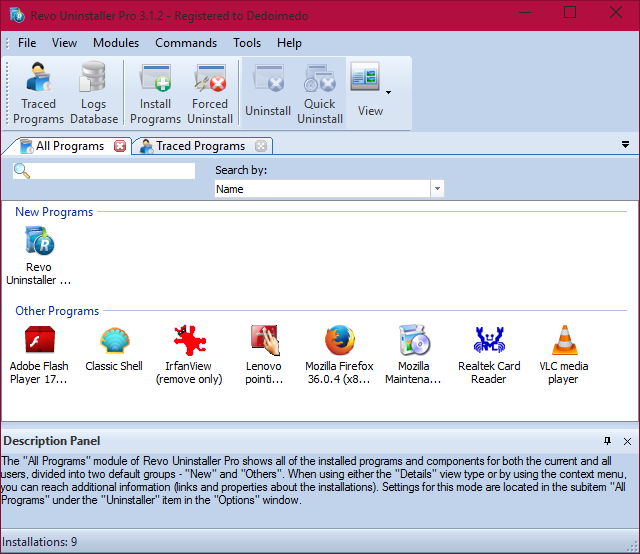
Task: Open the Modules menu
Action: [x=116, y=43]
